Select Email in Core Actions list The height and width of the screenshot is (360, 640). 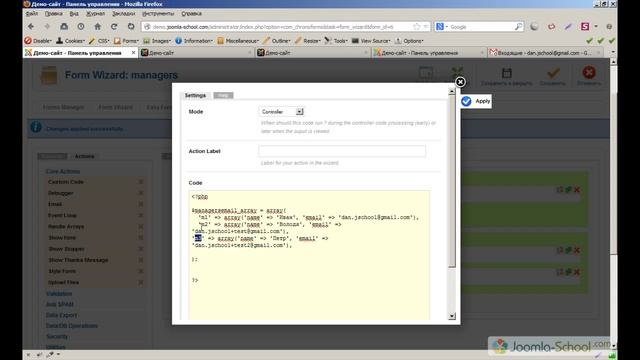tap(55, 204)
